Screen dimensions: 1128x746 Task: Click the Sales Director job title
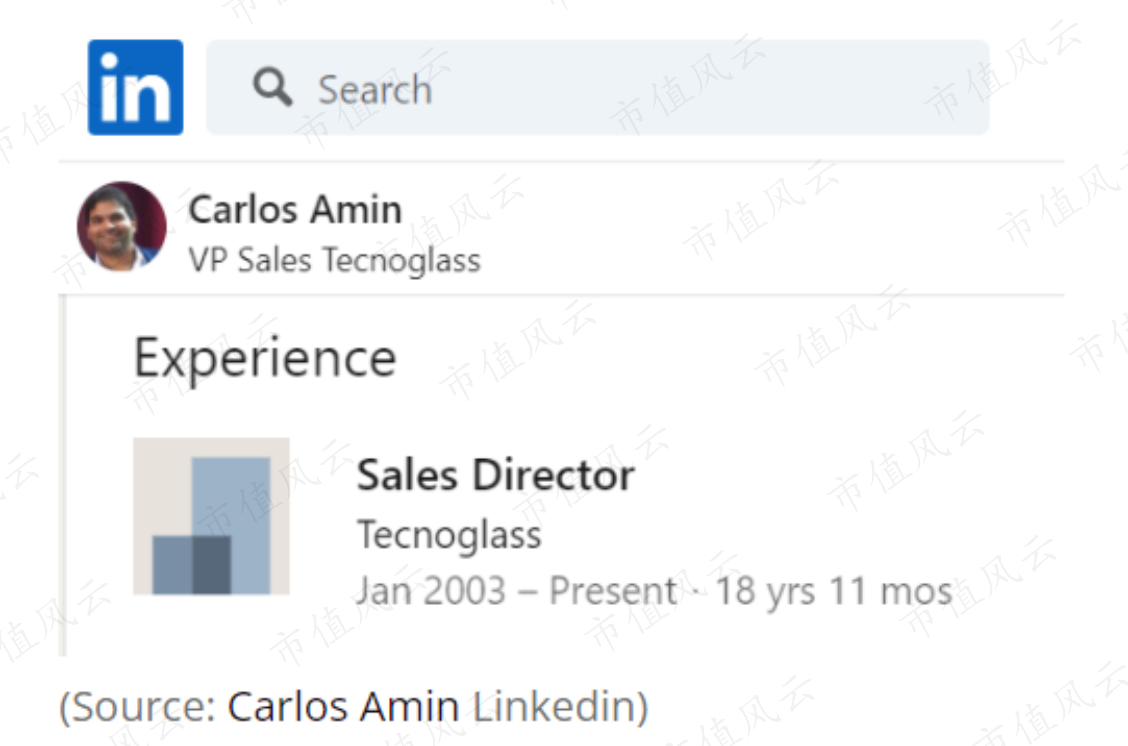pos(496,476)
